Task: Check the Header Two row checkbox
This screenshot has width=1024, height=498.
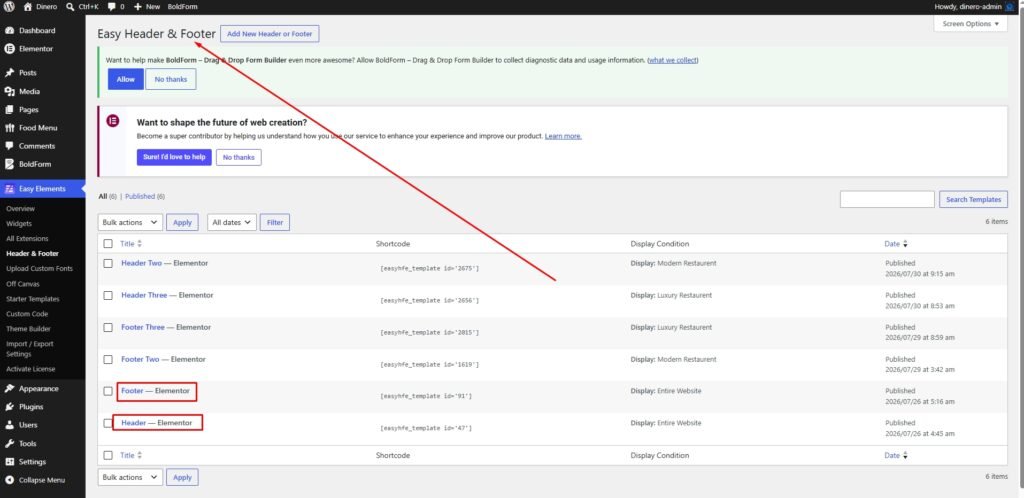Action: [x=108, y=263]
